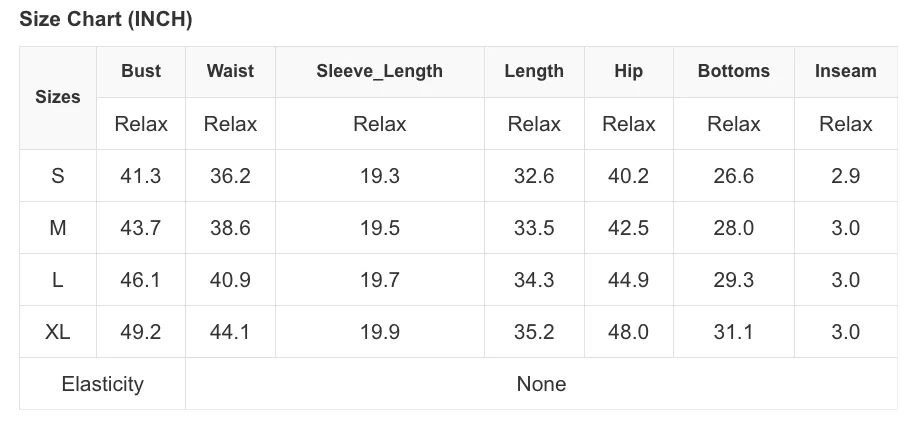
Task: Select the S size row label
Action: 58,175
